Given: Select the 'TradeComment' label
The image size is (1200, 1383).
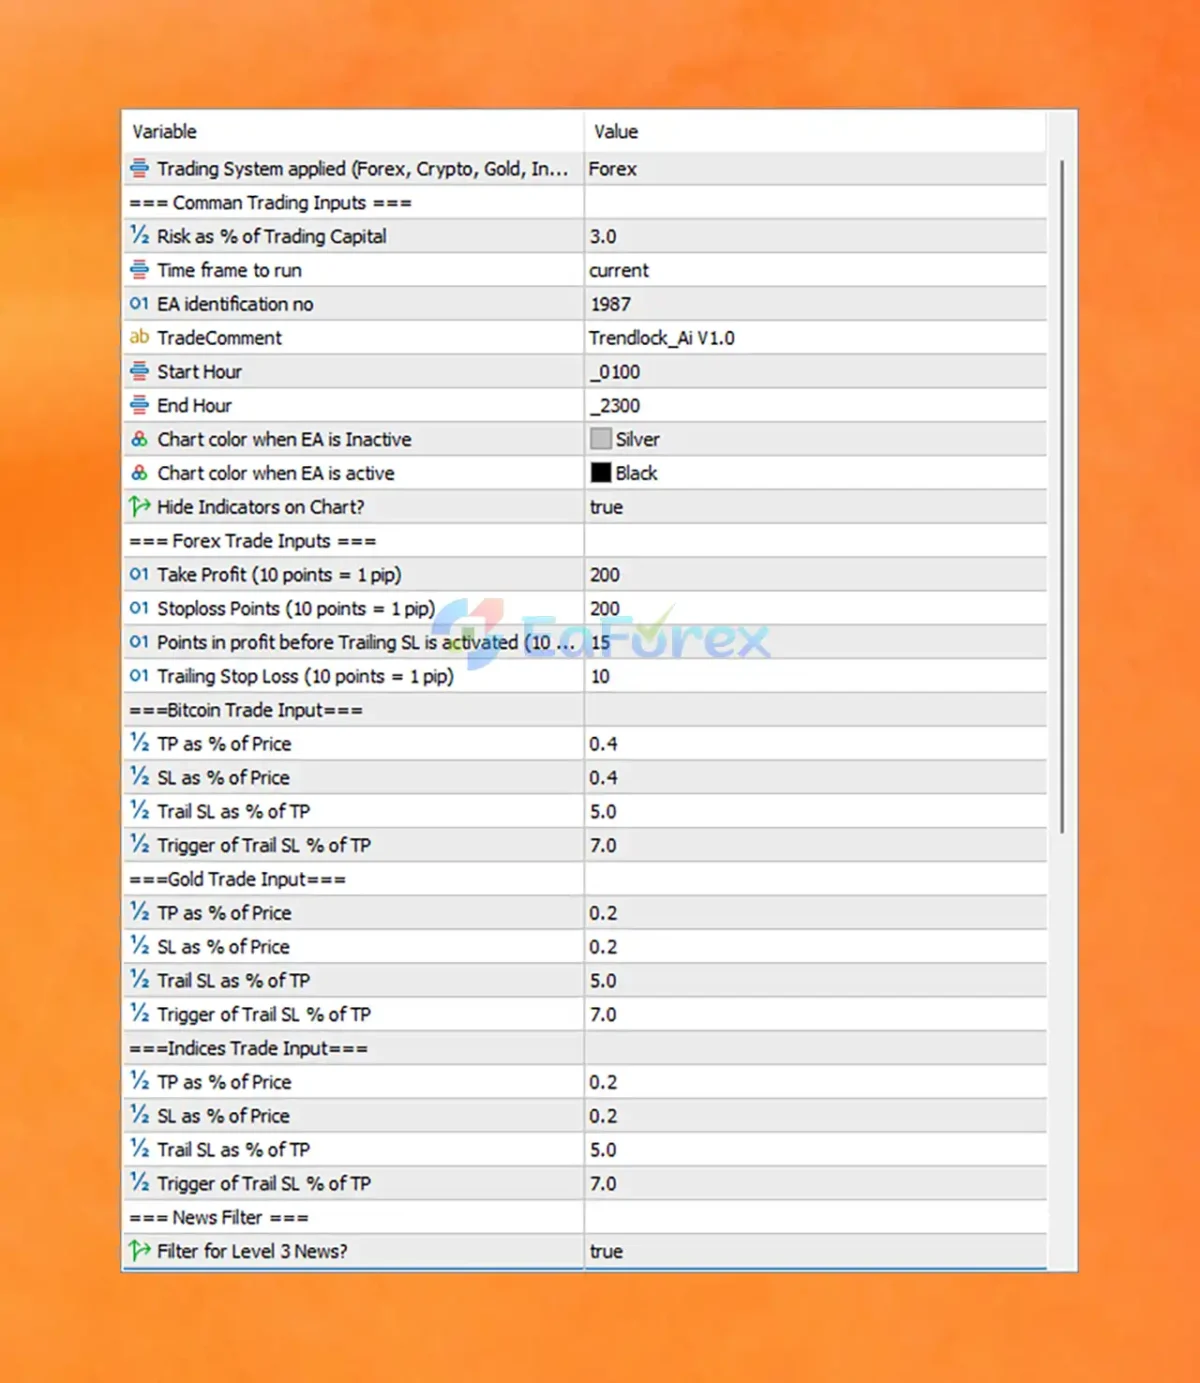Looking at the screenshot, I should (219, 338).
